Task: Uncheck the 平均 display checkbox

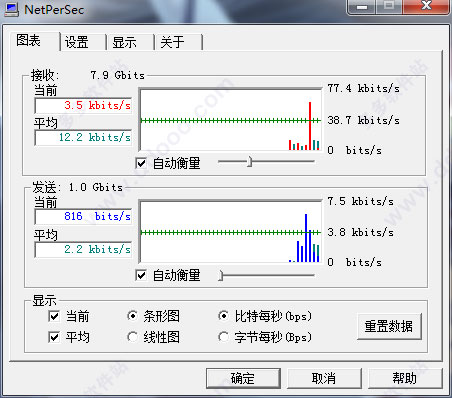Action: (x=54, y=337)
